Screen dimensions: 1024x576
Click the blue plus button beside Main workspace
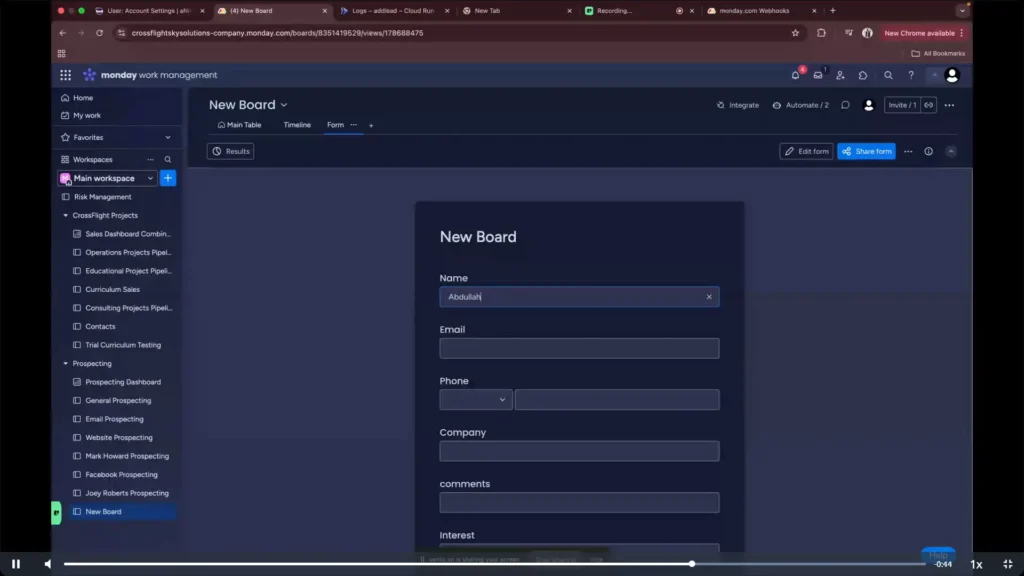coord(168,178)
